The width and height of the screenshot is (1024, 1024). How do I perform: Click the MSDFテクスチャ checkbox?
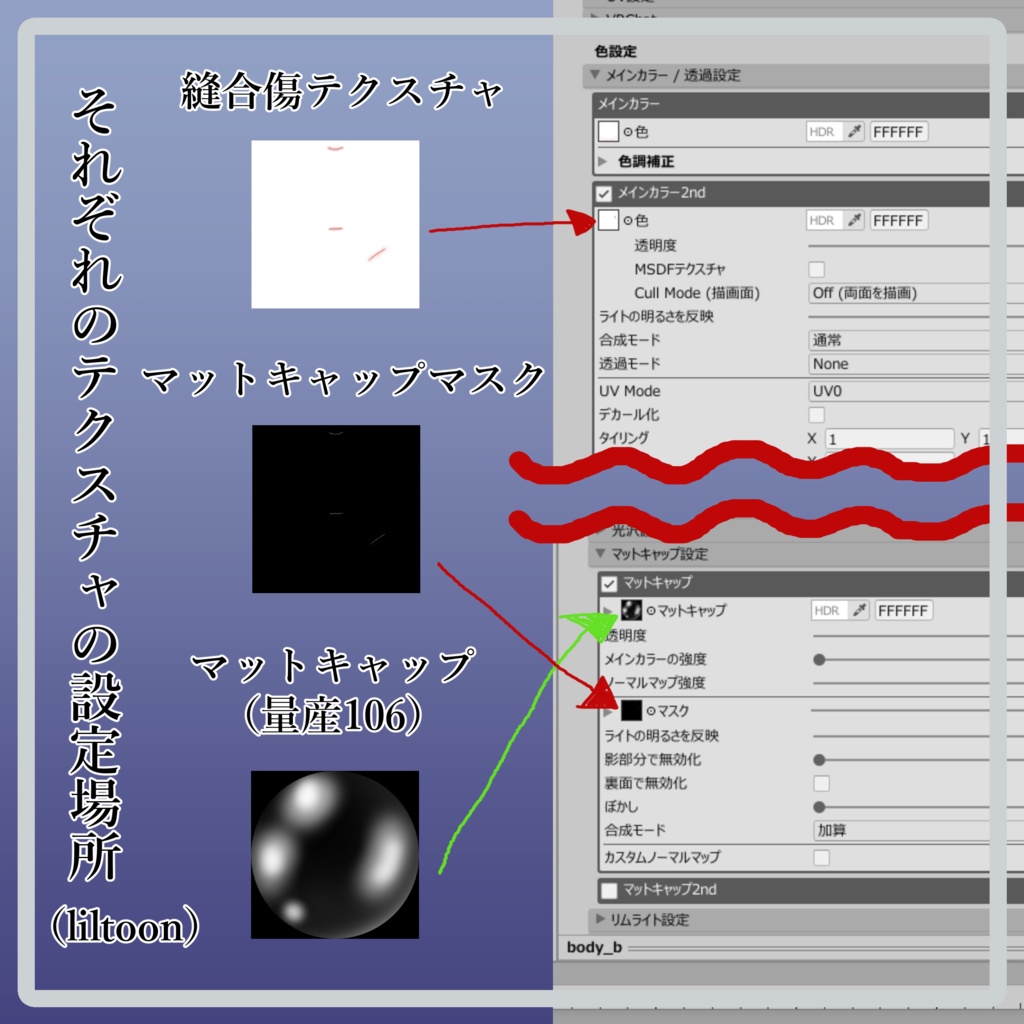point(814,268)
